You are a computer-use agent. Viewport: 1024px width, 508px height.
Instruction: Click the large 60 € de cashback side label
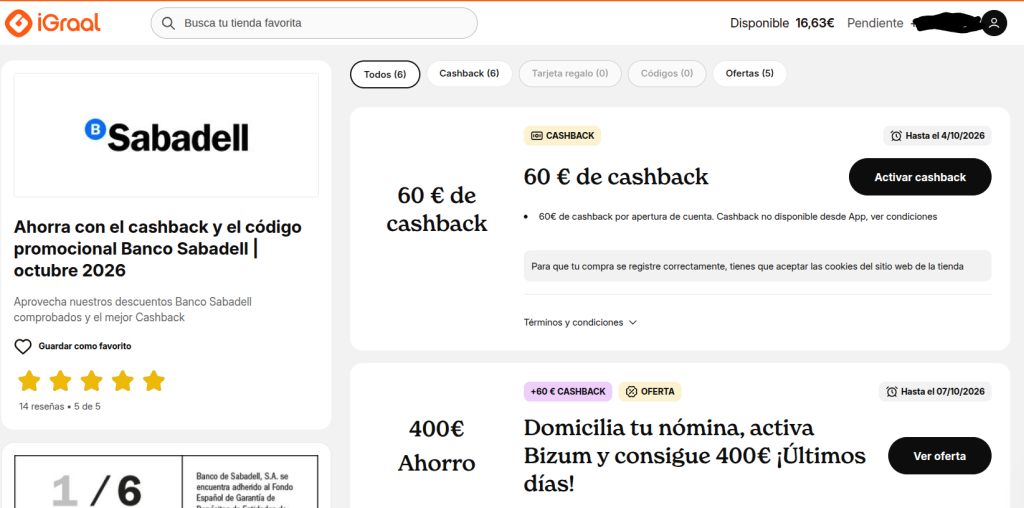point(437,209)
